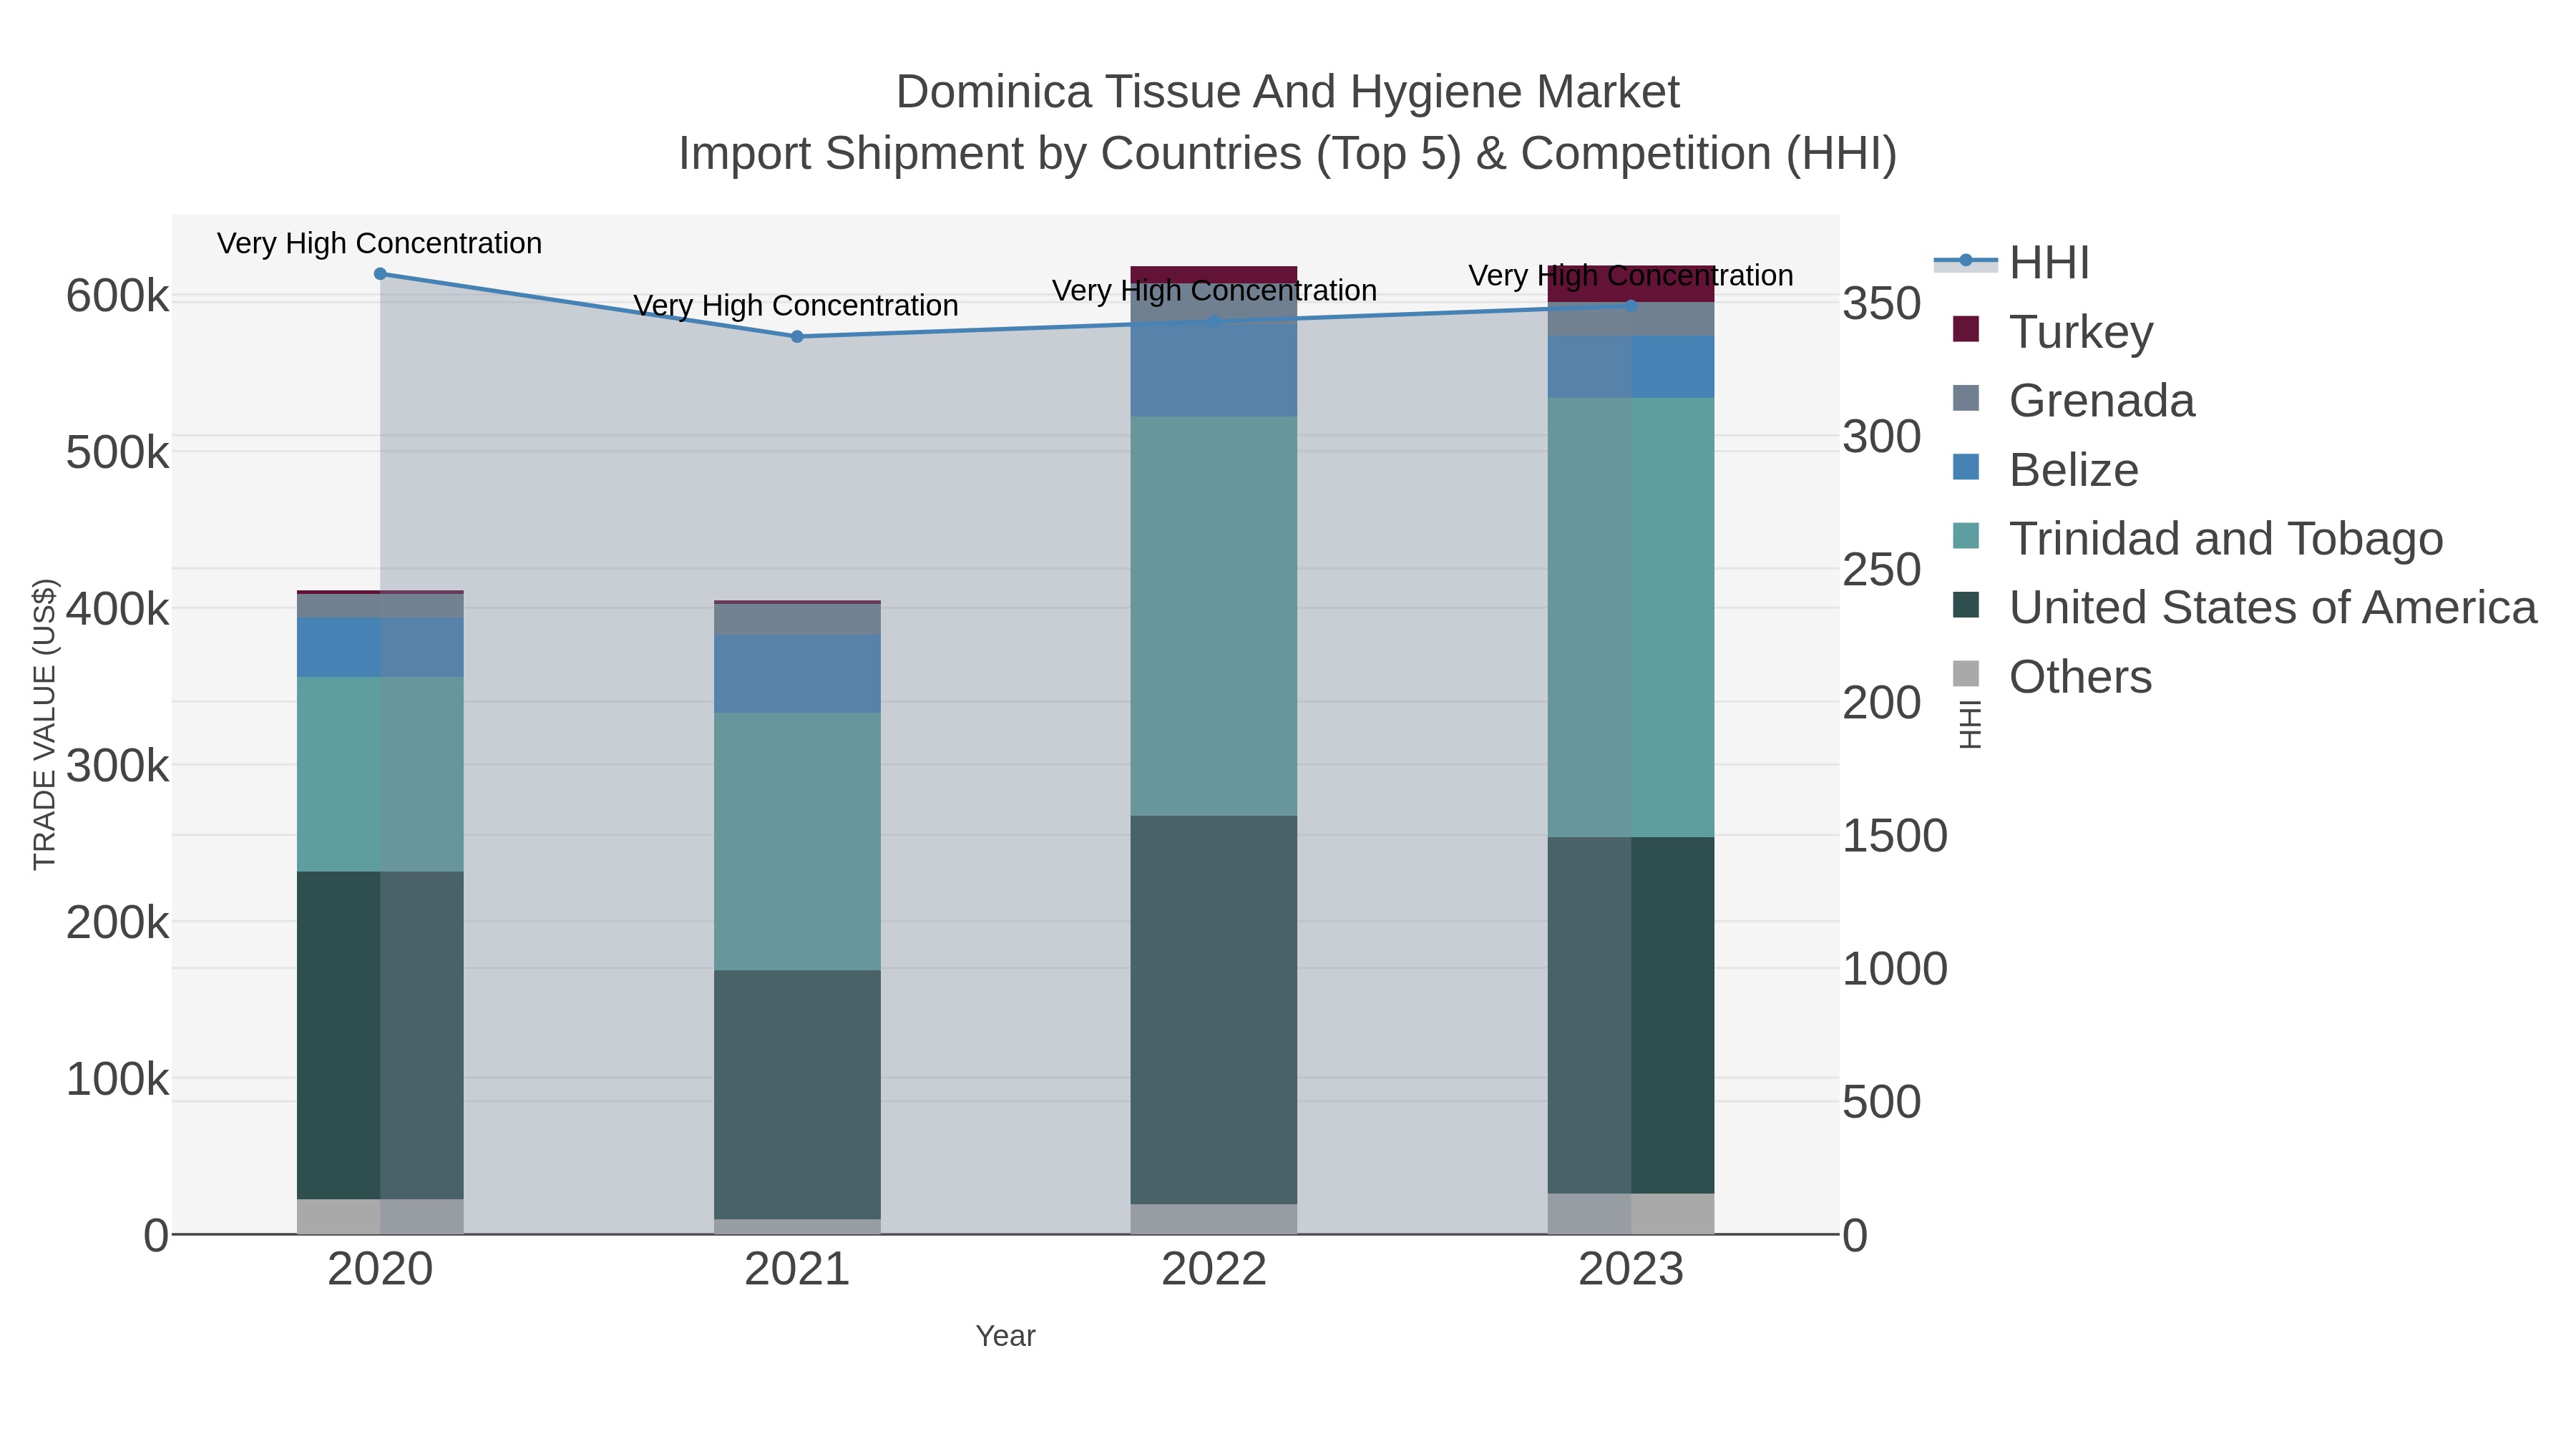Toggle Others series in the legend
2576x1449 pixels.
coord(2052,676)
